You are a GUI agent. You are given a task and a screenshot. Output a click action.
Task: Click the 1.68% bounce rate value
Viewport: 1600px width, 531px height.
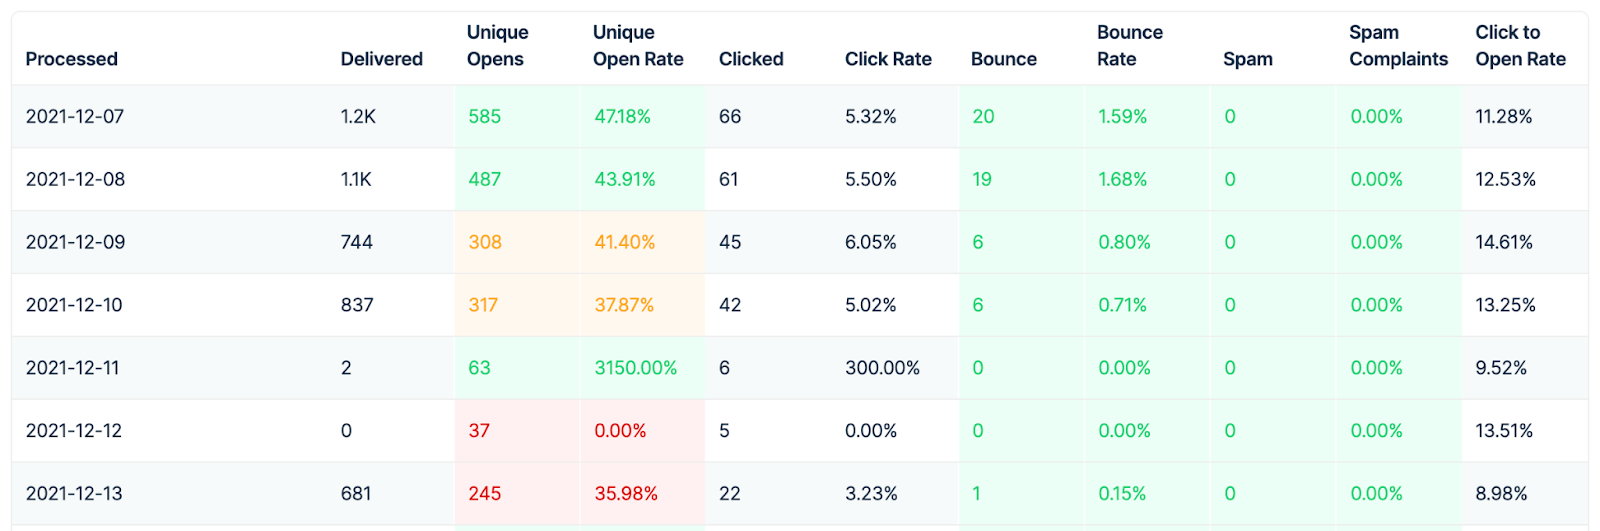coord(1122,179)
